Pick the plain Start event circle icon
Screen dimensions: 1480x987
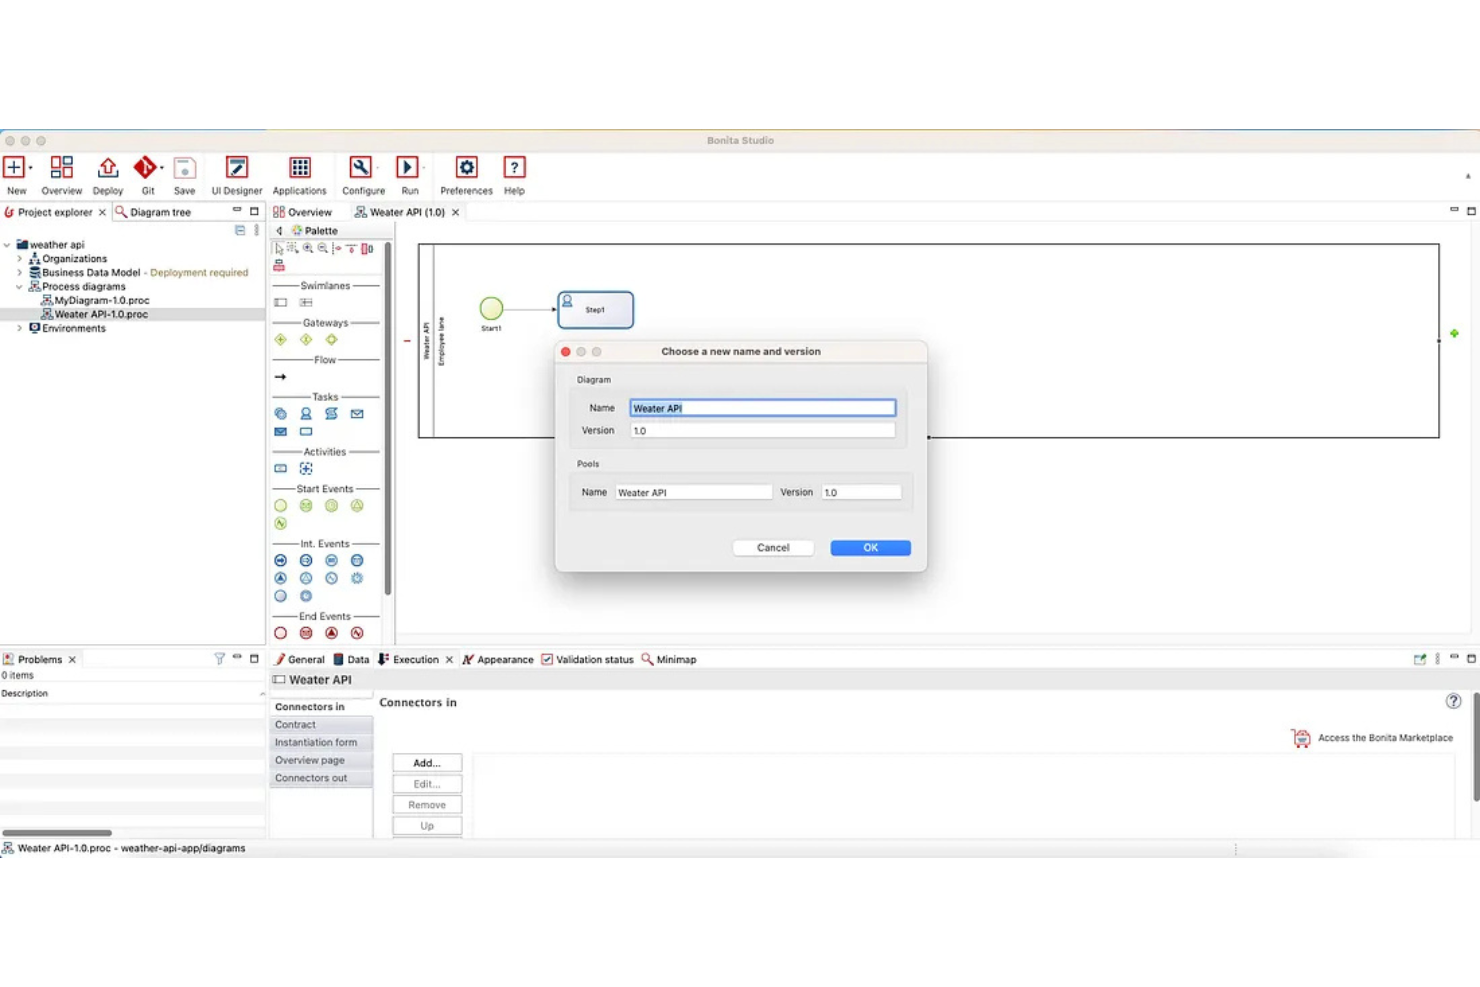coord(281,506)
